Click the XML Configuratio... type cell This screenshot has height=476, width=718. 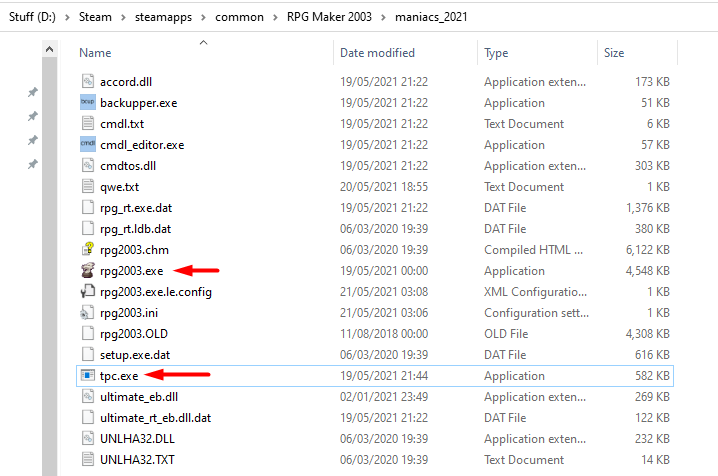coord(535,292)
